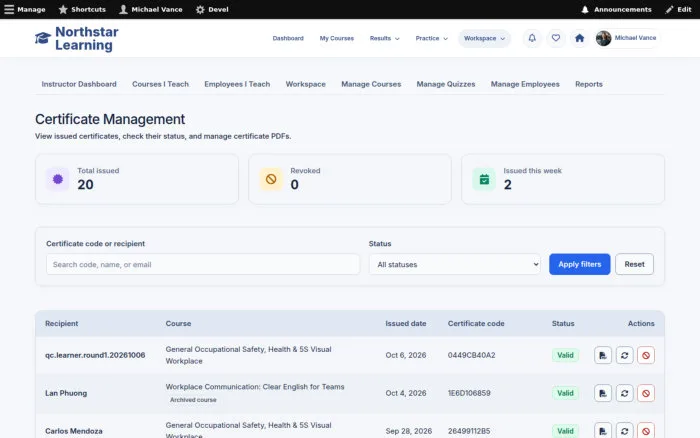Open the notifications bell icon

532,38
